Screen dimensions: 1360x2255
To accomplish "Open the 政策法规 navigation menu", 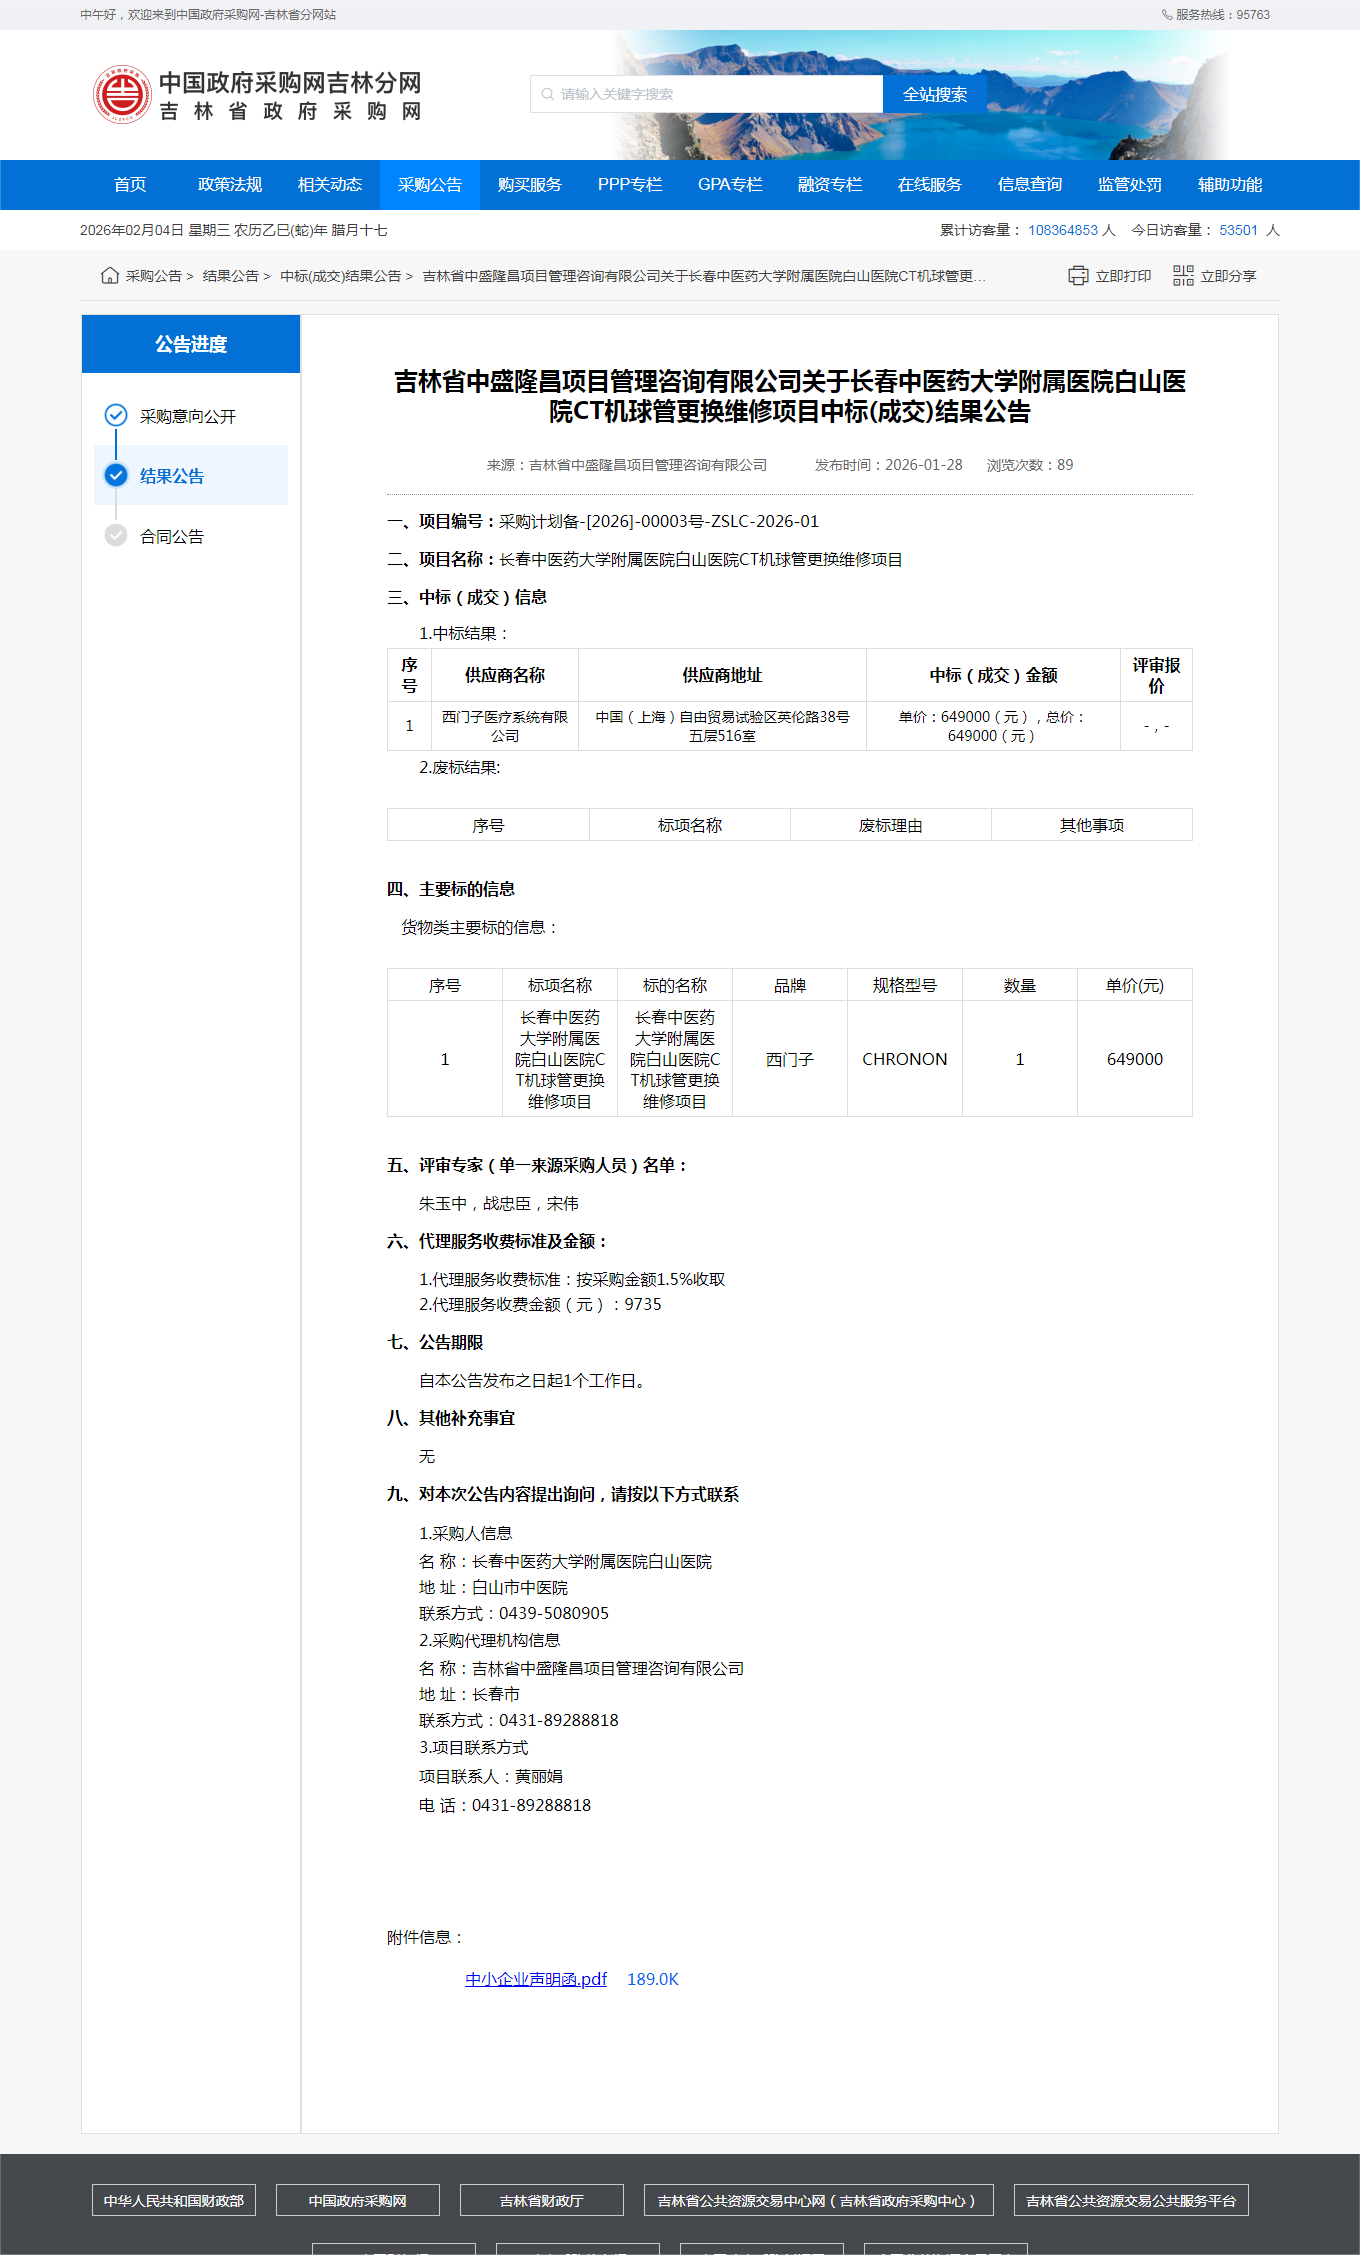I will (x=230, y=185).
